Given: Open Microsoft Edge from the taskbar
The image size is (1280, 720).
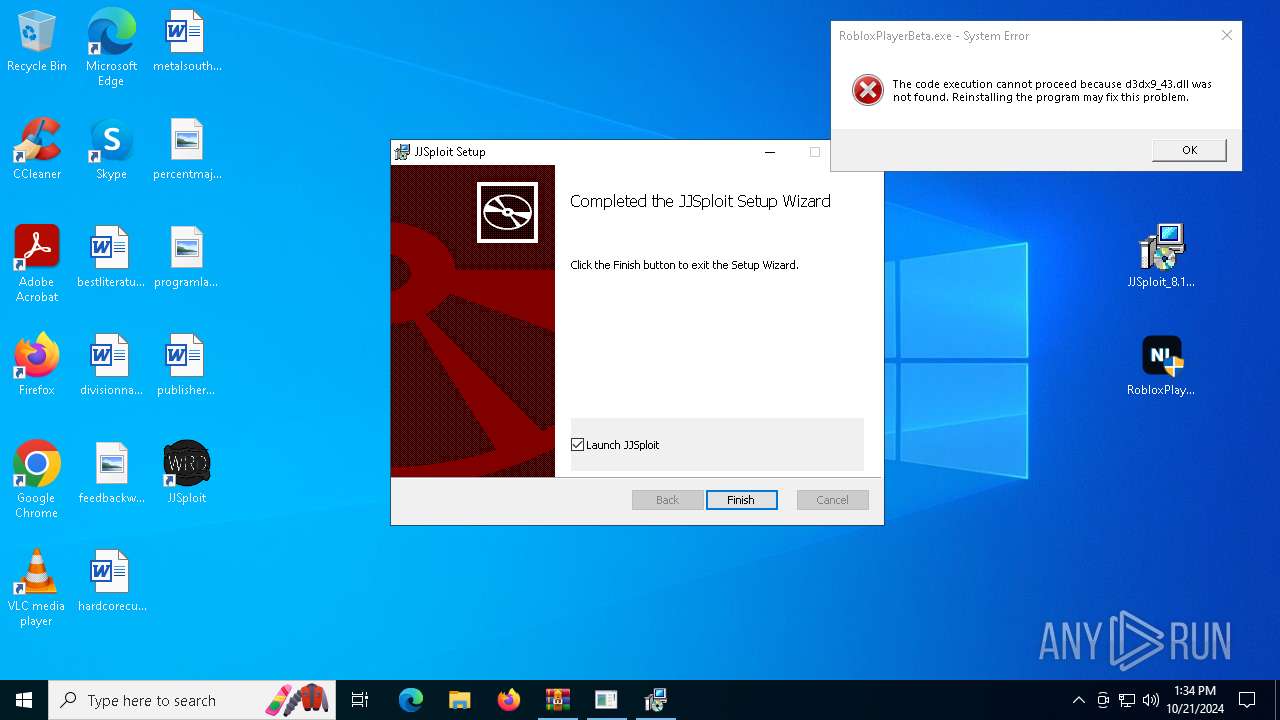Looking at the screenshot, I should point(411,700).
